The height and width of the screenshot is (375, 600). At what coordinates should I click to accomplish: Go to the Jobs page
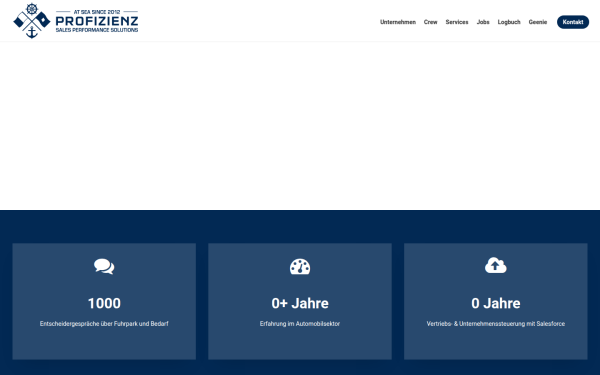[x=483, y=22]
